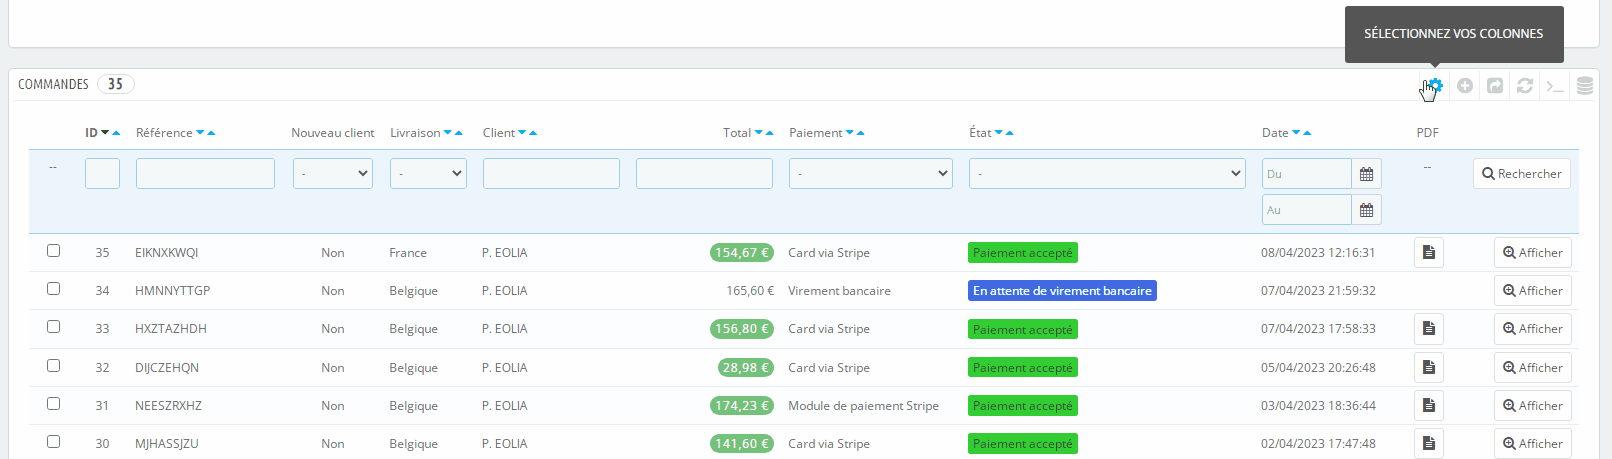
Task: Click Afficher for order MJHASSJZU
Action: (x=1533, y=444)
